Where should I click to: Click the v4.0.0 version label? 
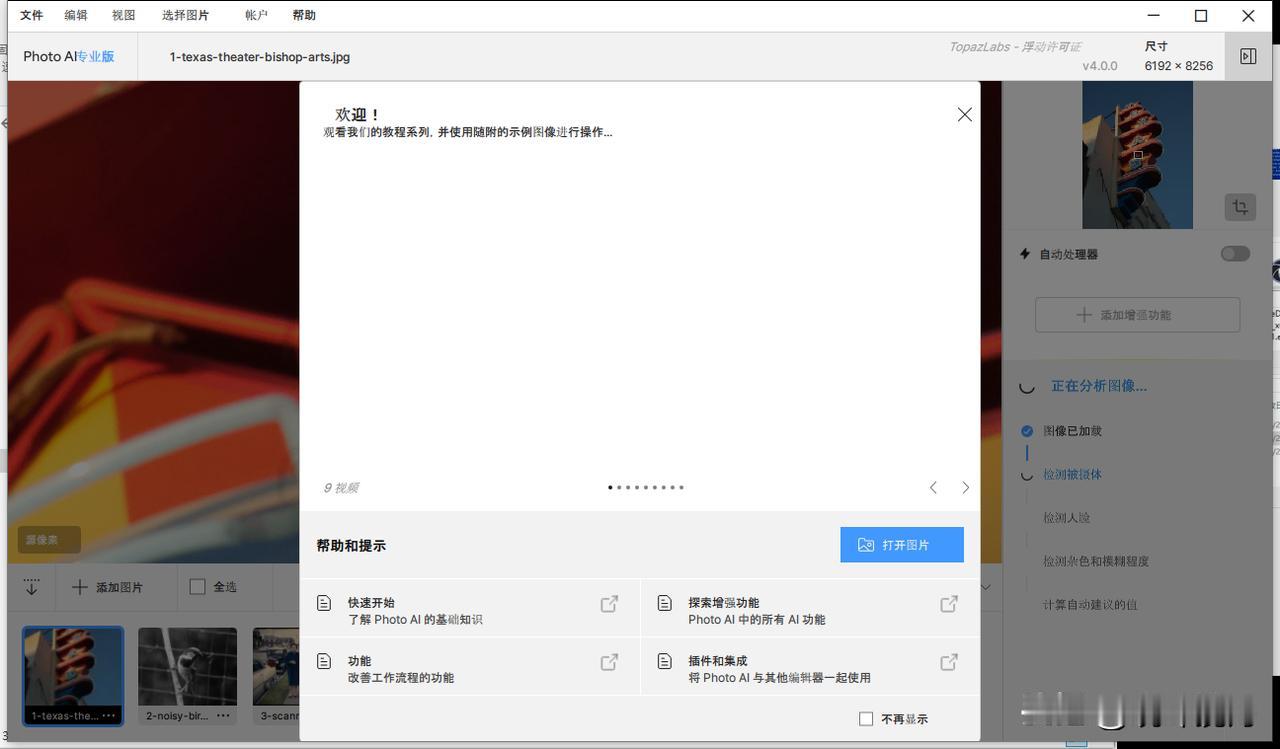tap(1100, 66)
